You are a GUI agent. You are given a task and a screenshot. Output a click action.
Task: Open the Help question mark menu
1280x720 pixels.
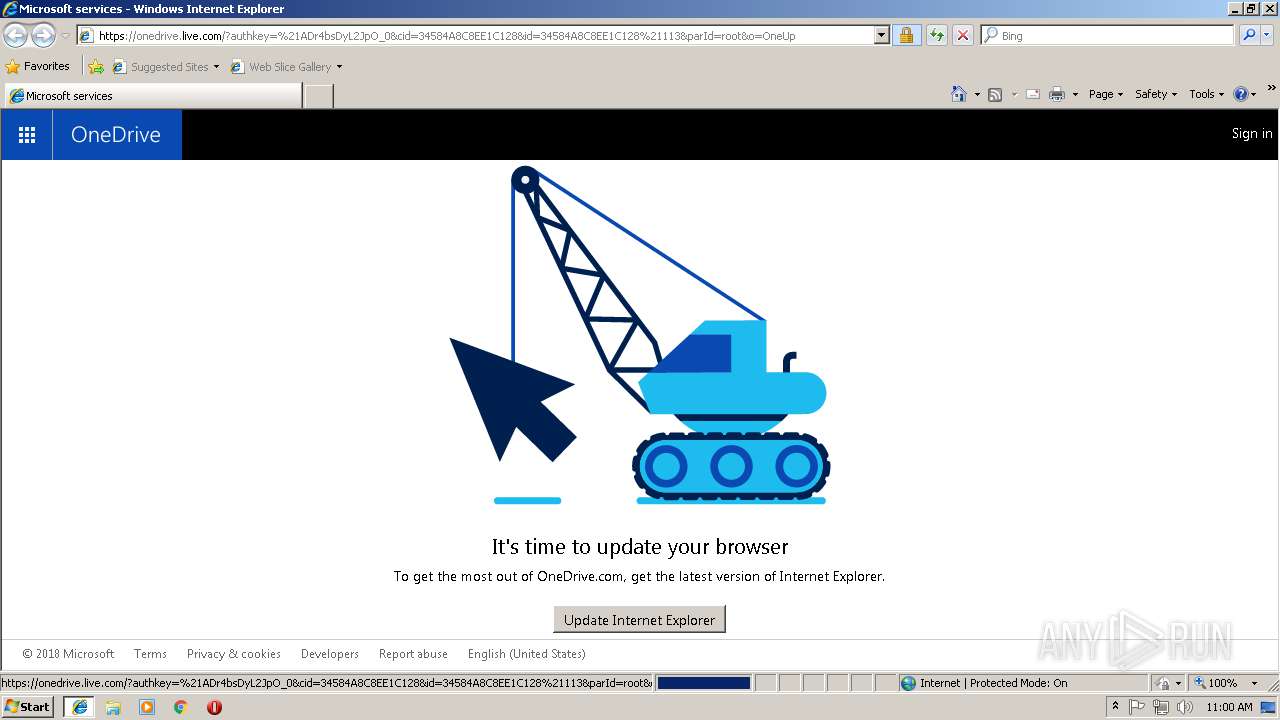tap(1245, 94)
